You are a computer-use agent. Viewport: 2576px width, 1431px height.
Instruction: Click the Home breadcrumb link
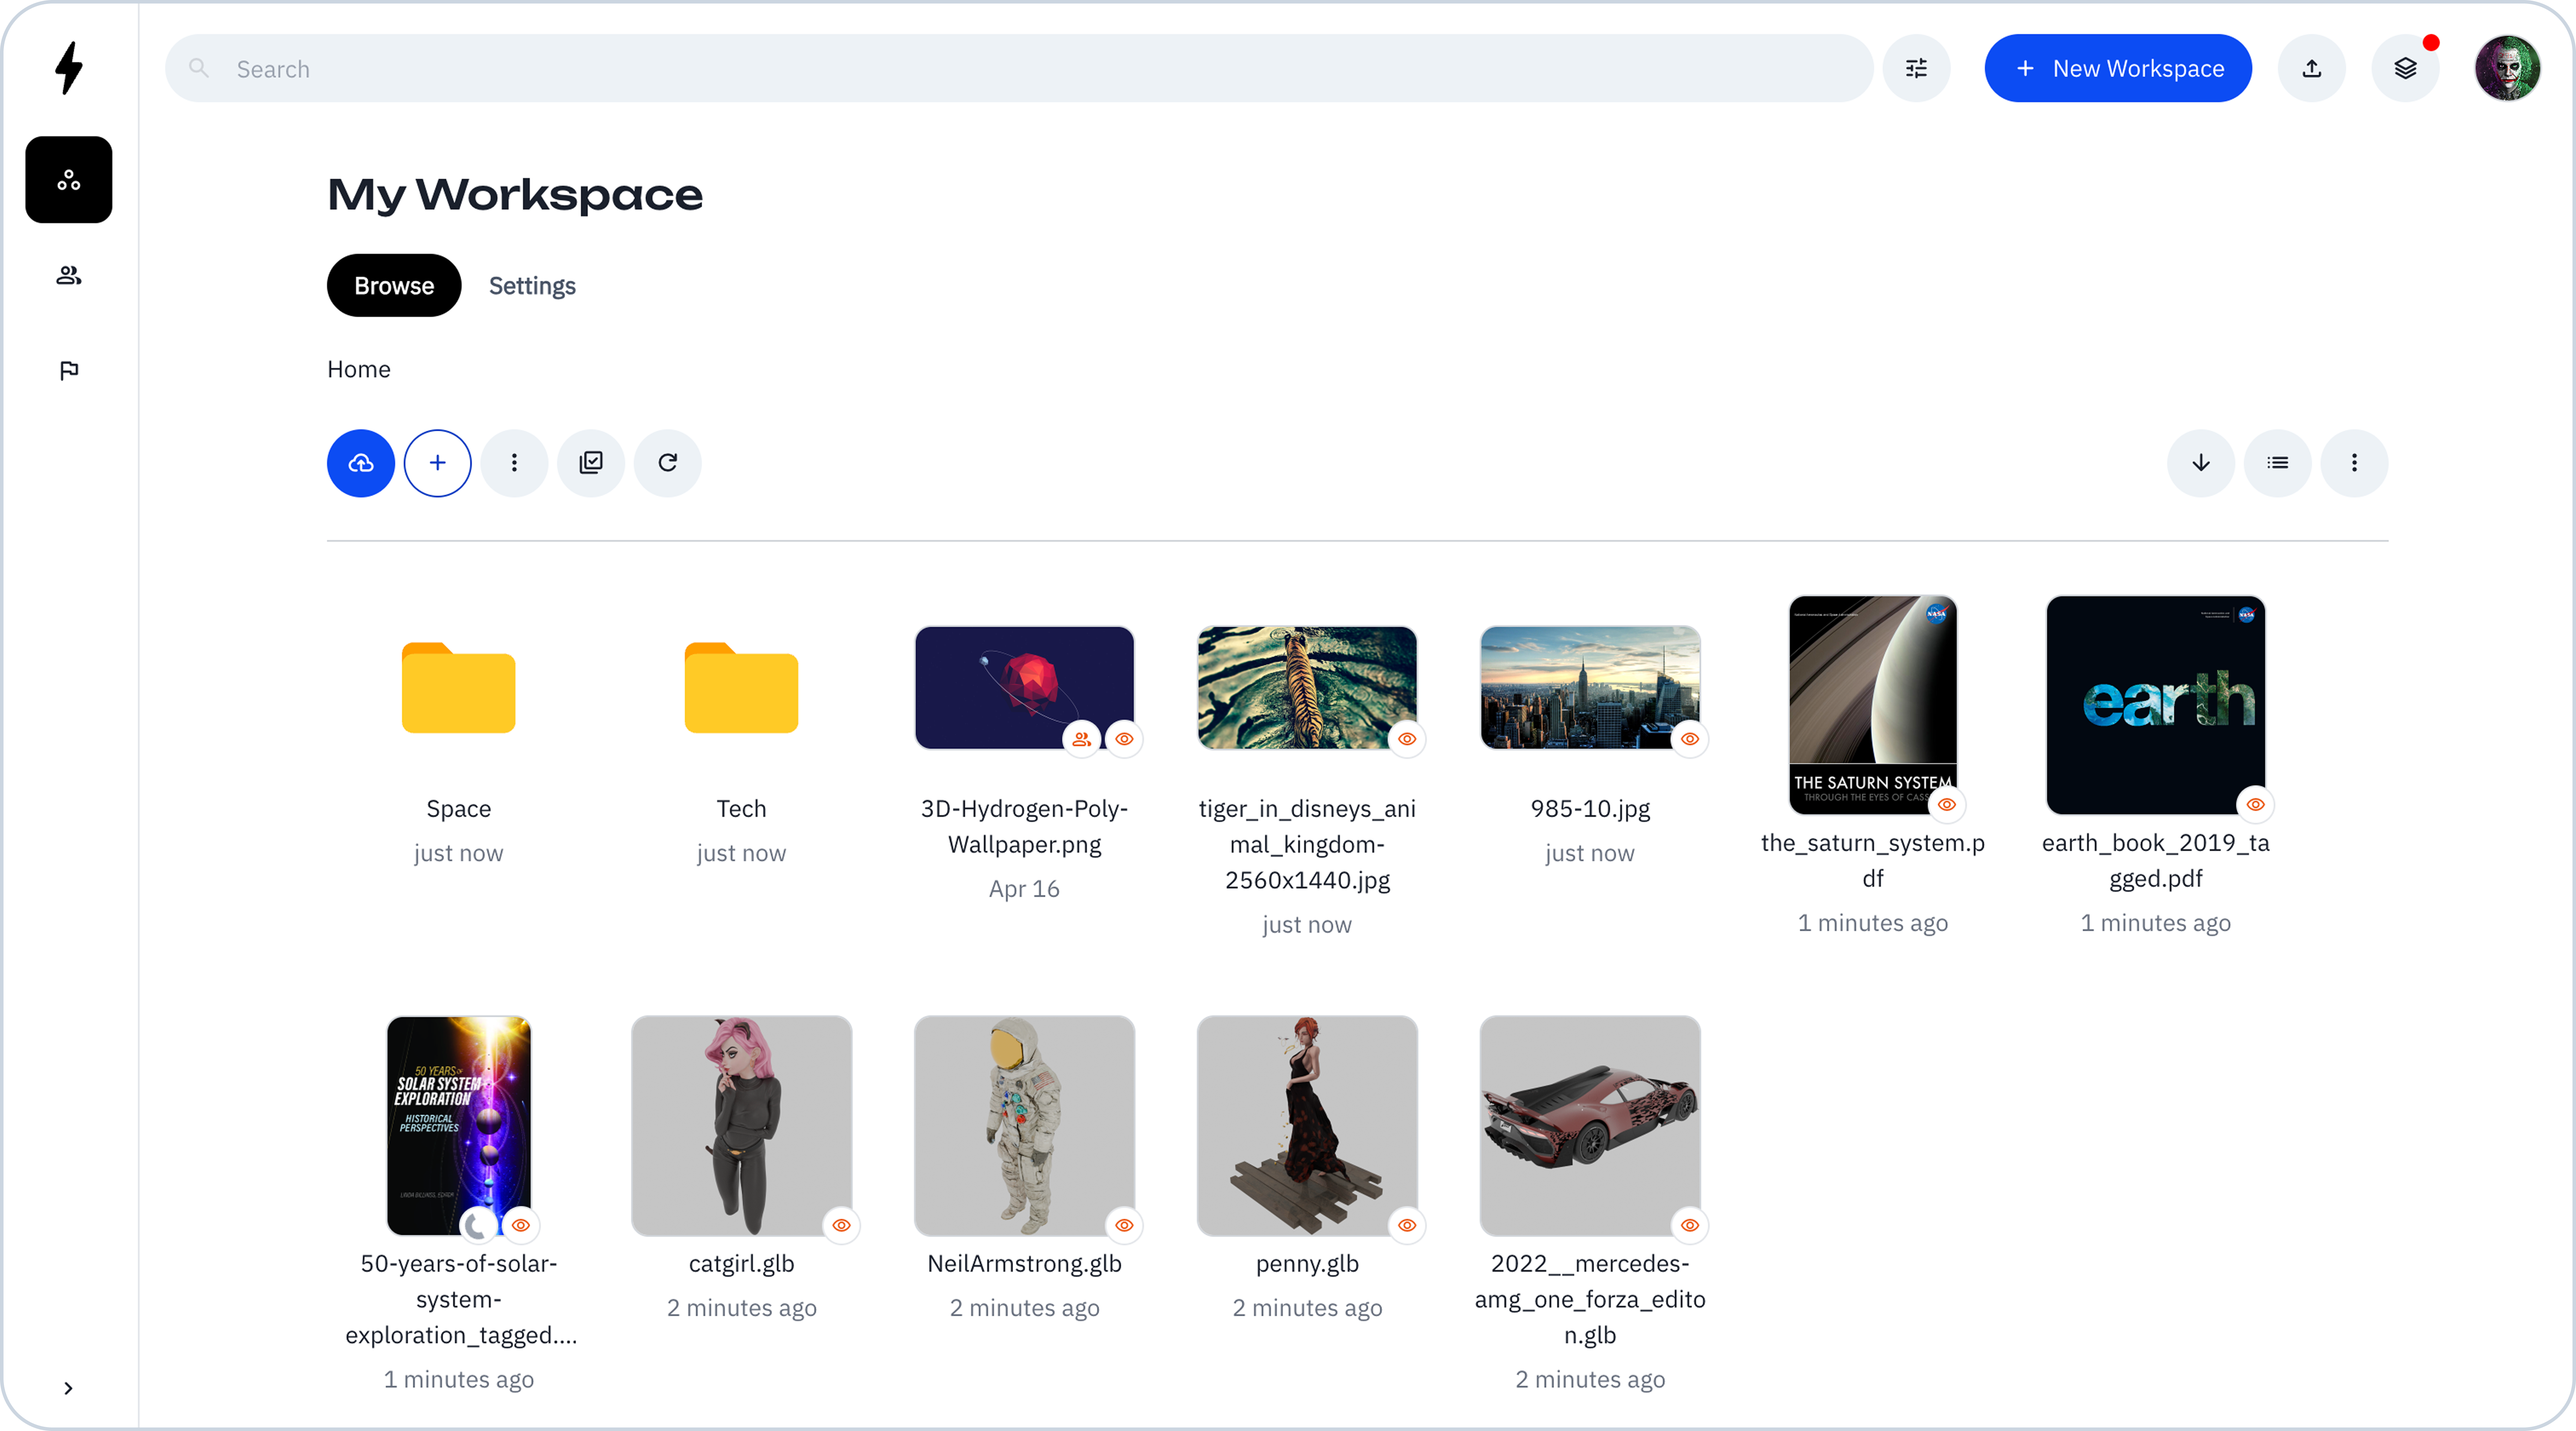358,369
